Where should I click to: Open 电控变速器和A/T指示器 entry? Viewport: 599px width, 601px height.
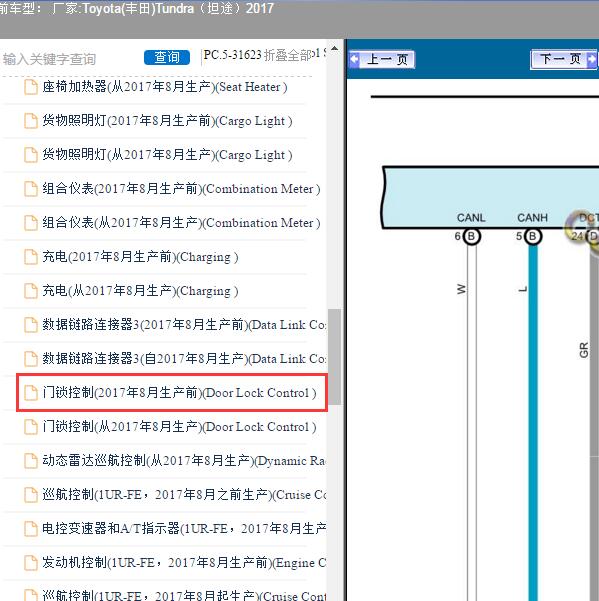point(184,529)
